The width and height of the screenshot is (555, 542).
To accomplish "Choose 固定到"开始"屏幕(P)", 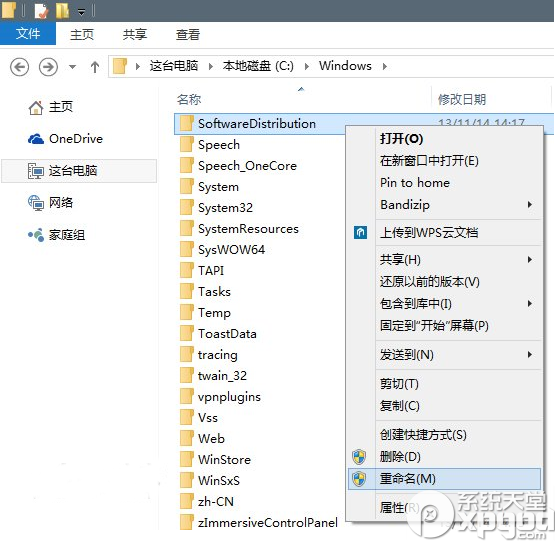I will click(x=445, y=325).
